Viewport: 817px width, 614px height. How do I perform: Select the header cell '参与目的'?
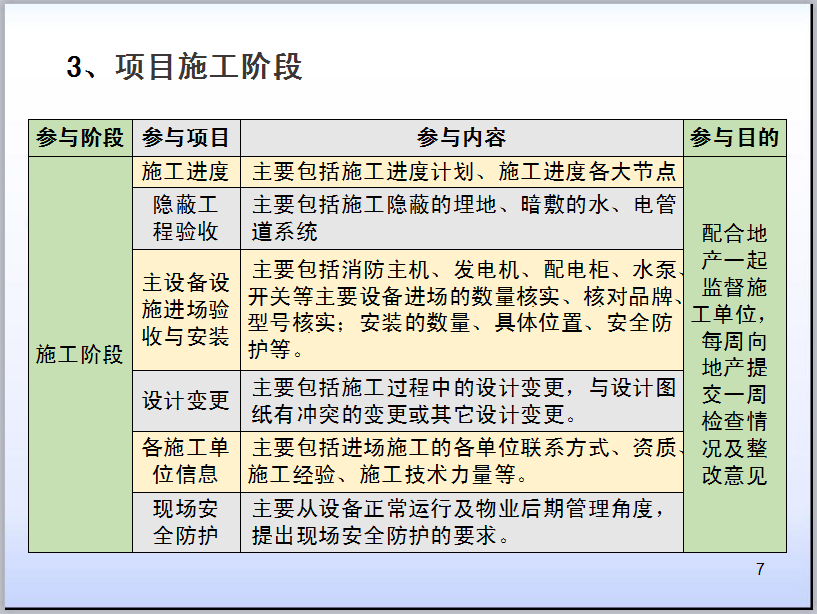coord(735,138)
